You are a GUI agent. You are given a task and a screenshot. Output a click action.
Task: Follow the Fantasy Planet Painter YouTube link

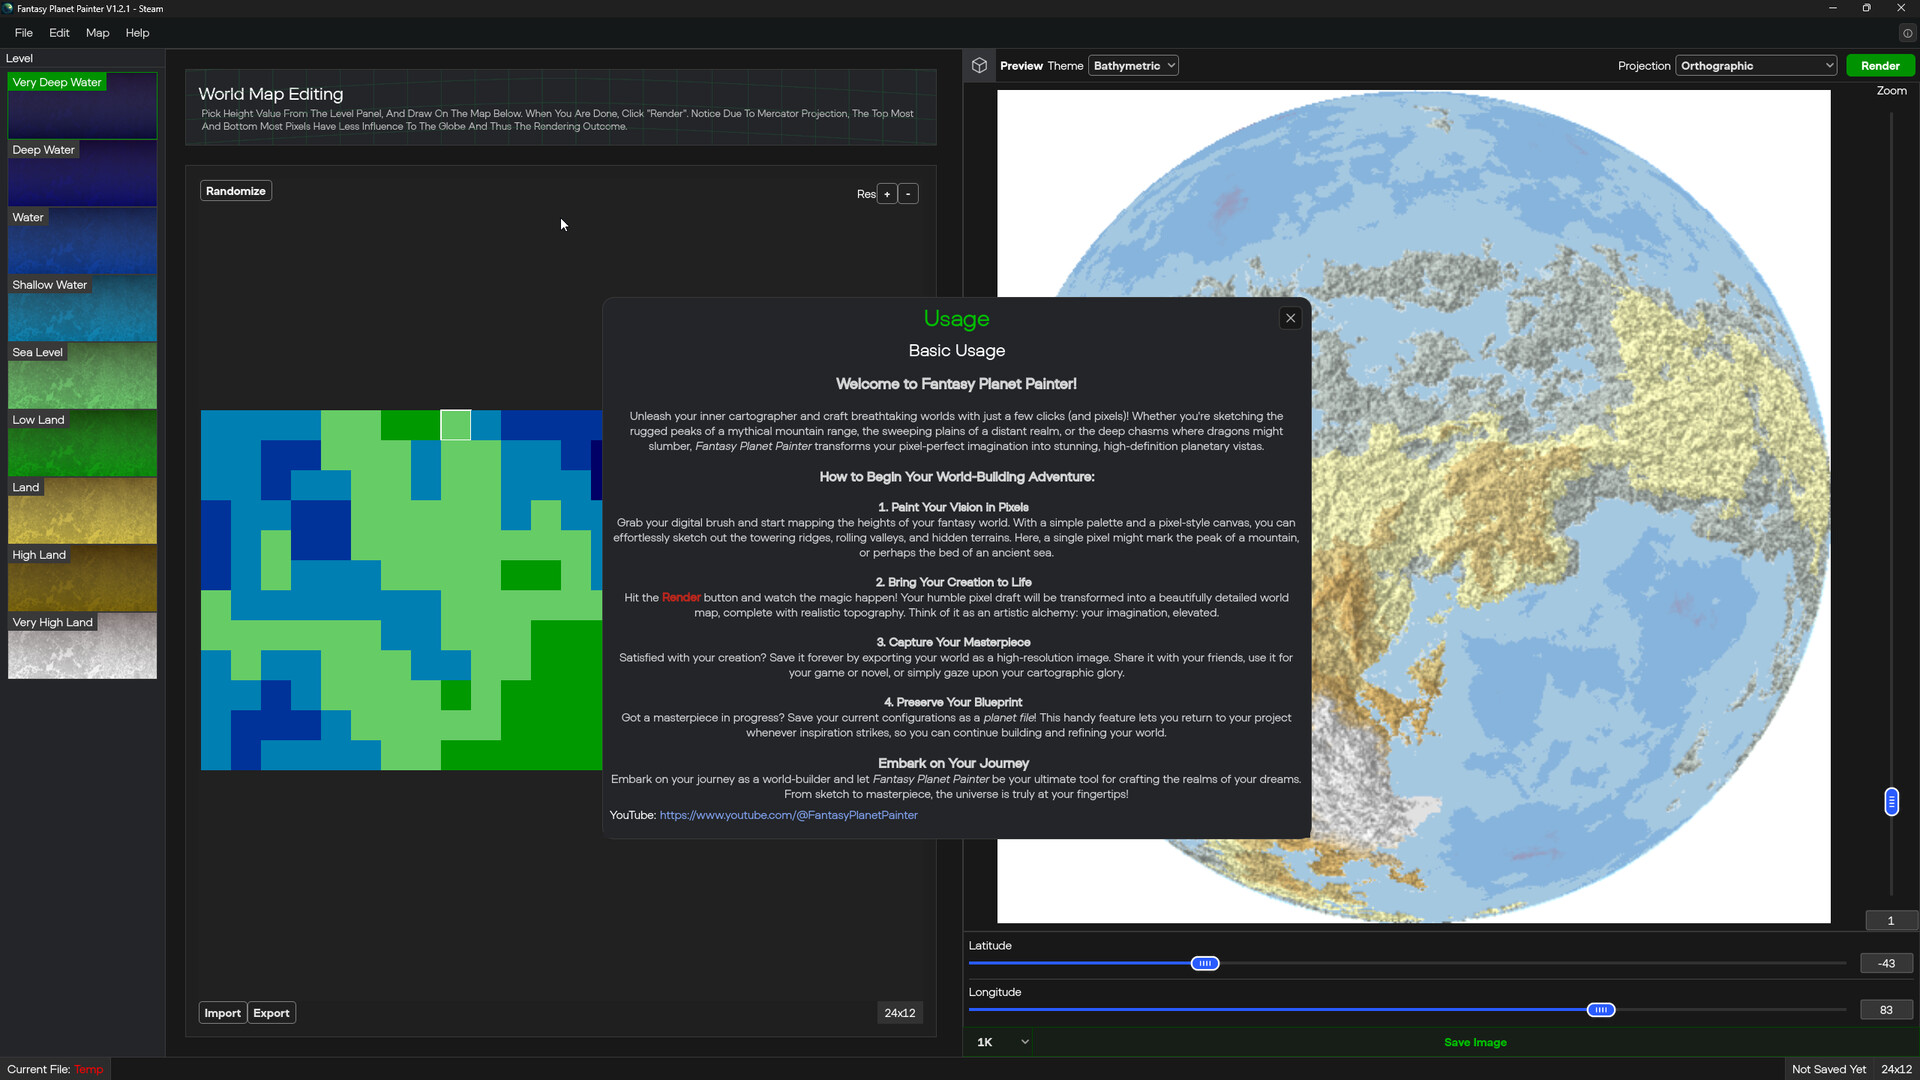click(788, 815)
